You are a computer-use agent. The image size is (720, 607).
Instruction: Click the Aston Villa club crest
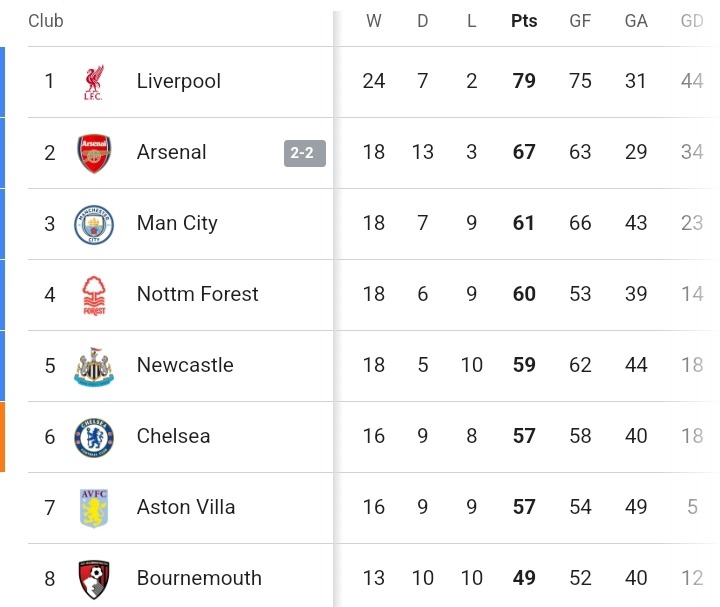[94, 508]
